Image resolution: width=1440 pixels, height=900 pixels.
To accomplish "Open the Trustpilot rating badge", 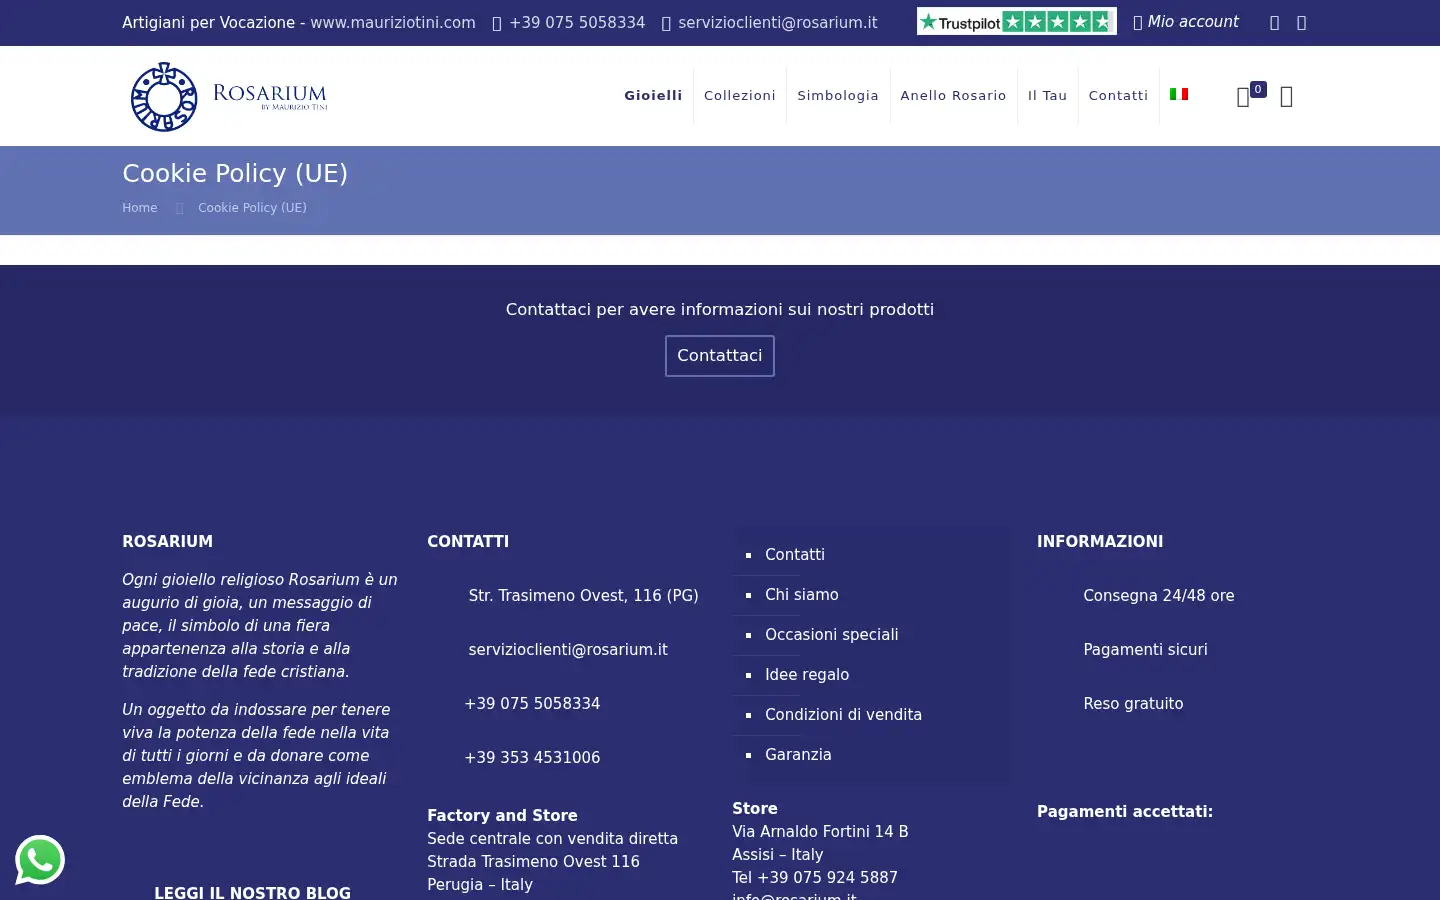I will coord(1016,22).
